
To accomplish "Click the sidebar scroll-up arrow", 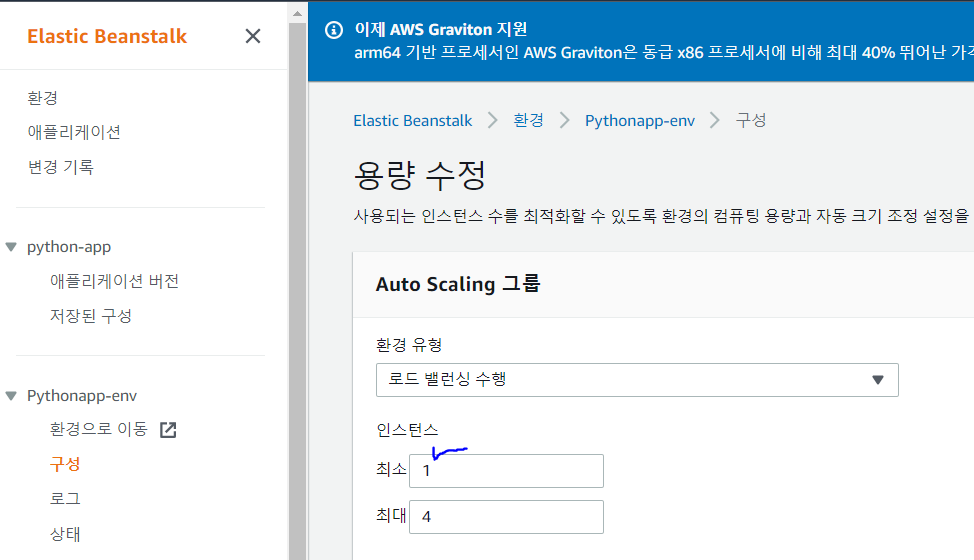I will coord(298,13).
